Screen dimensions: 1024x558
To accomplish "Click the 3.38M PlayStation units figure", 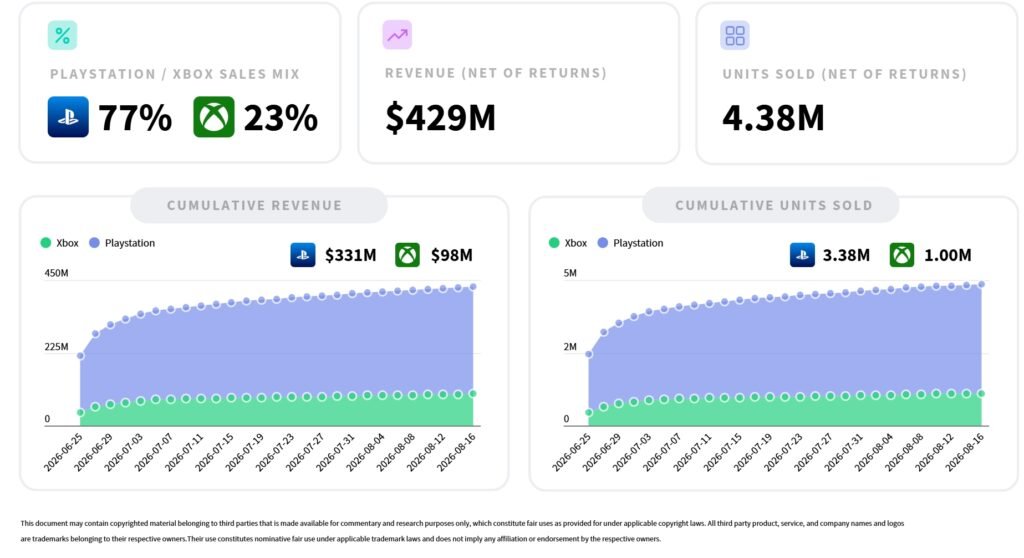I will point(846,255).
